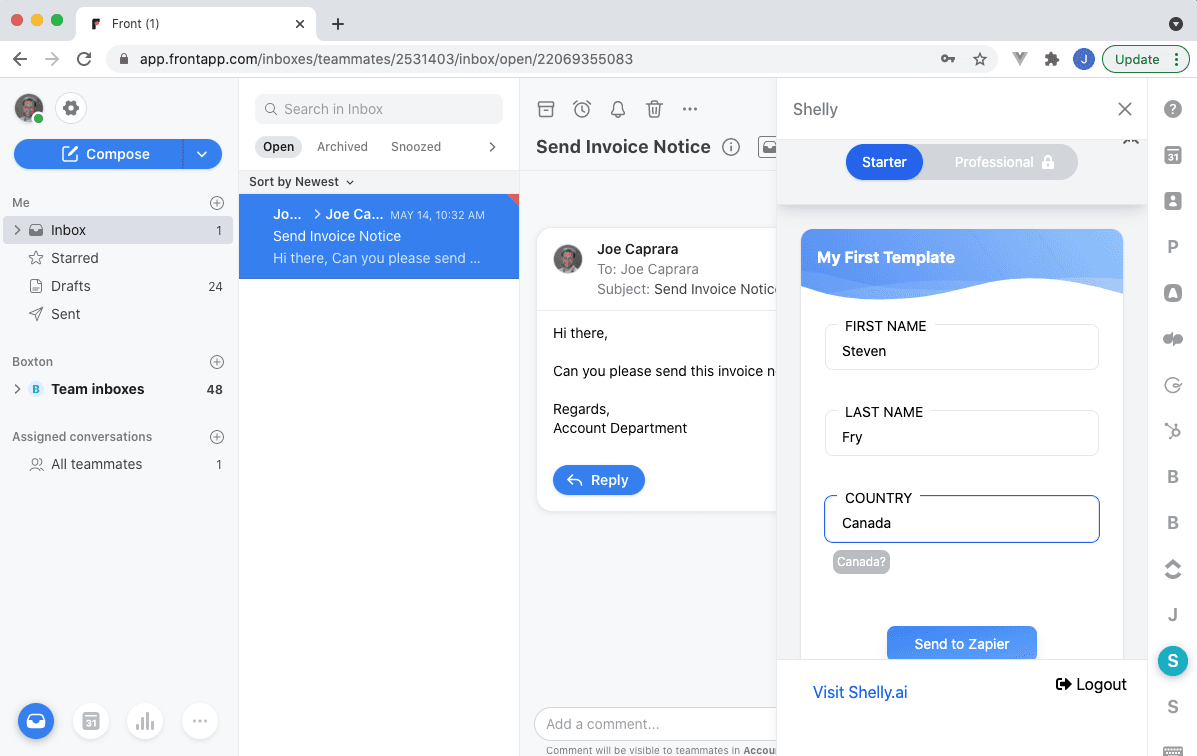The height and width of the screenshot is (756, 1197).
Task: Select the Archived tab
Action: click(x=342, y=147)
